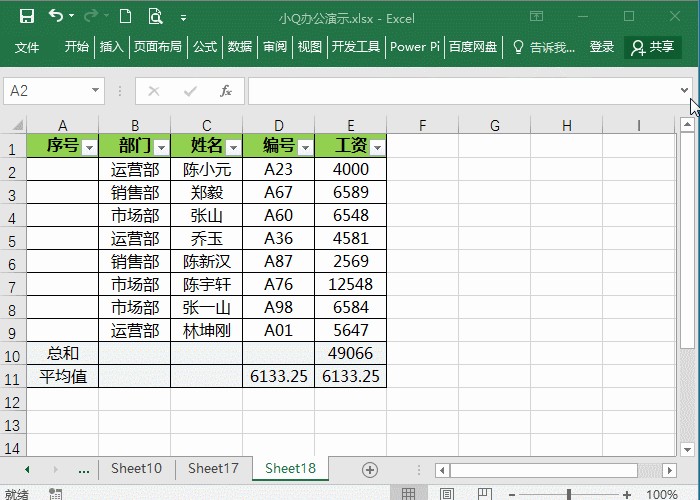This screenshot has height=500, width=700.
Task: Open the 姓名 column filter dropdown
Action: 232,147
